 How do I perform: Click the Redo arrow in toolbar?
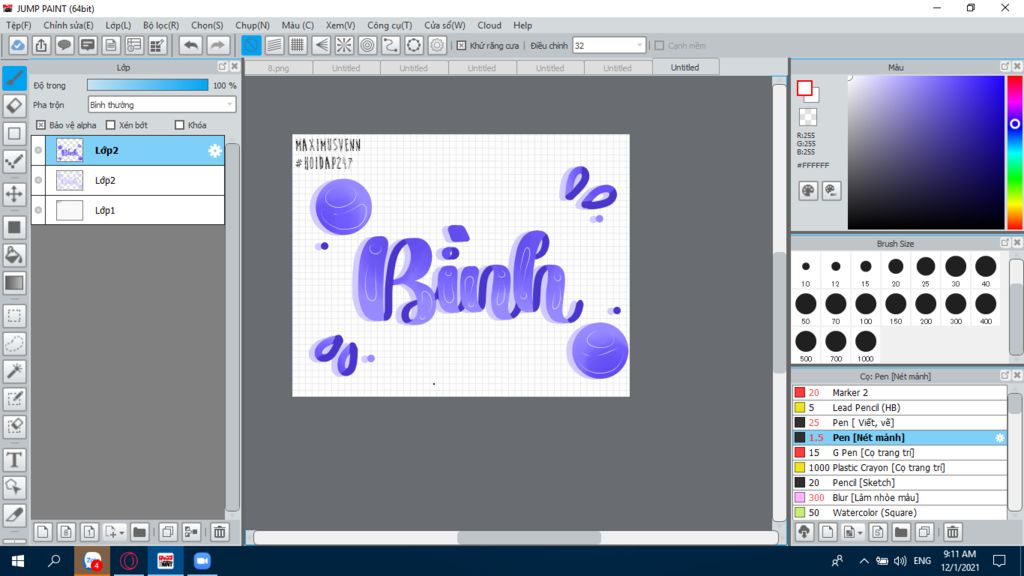tap(217, 45)
